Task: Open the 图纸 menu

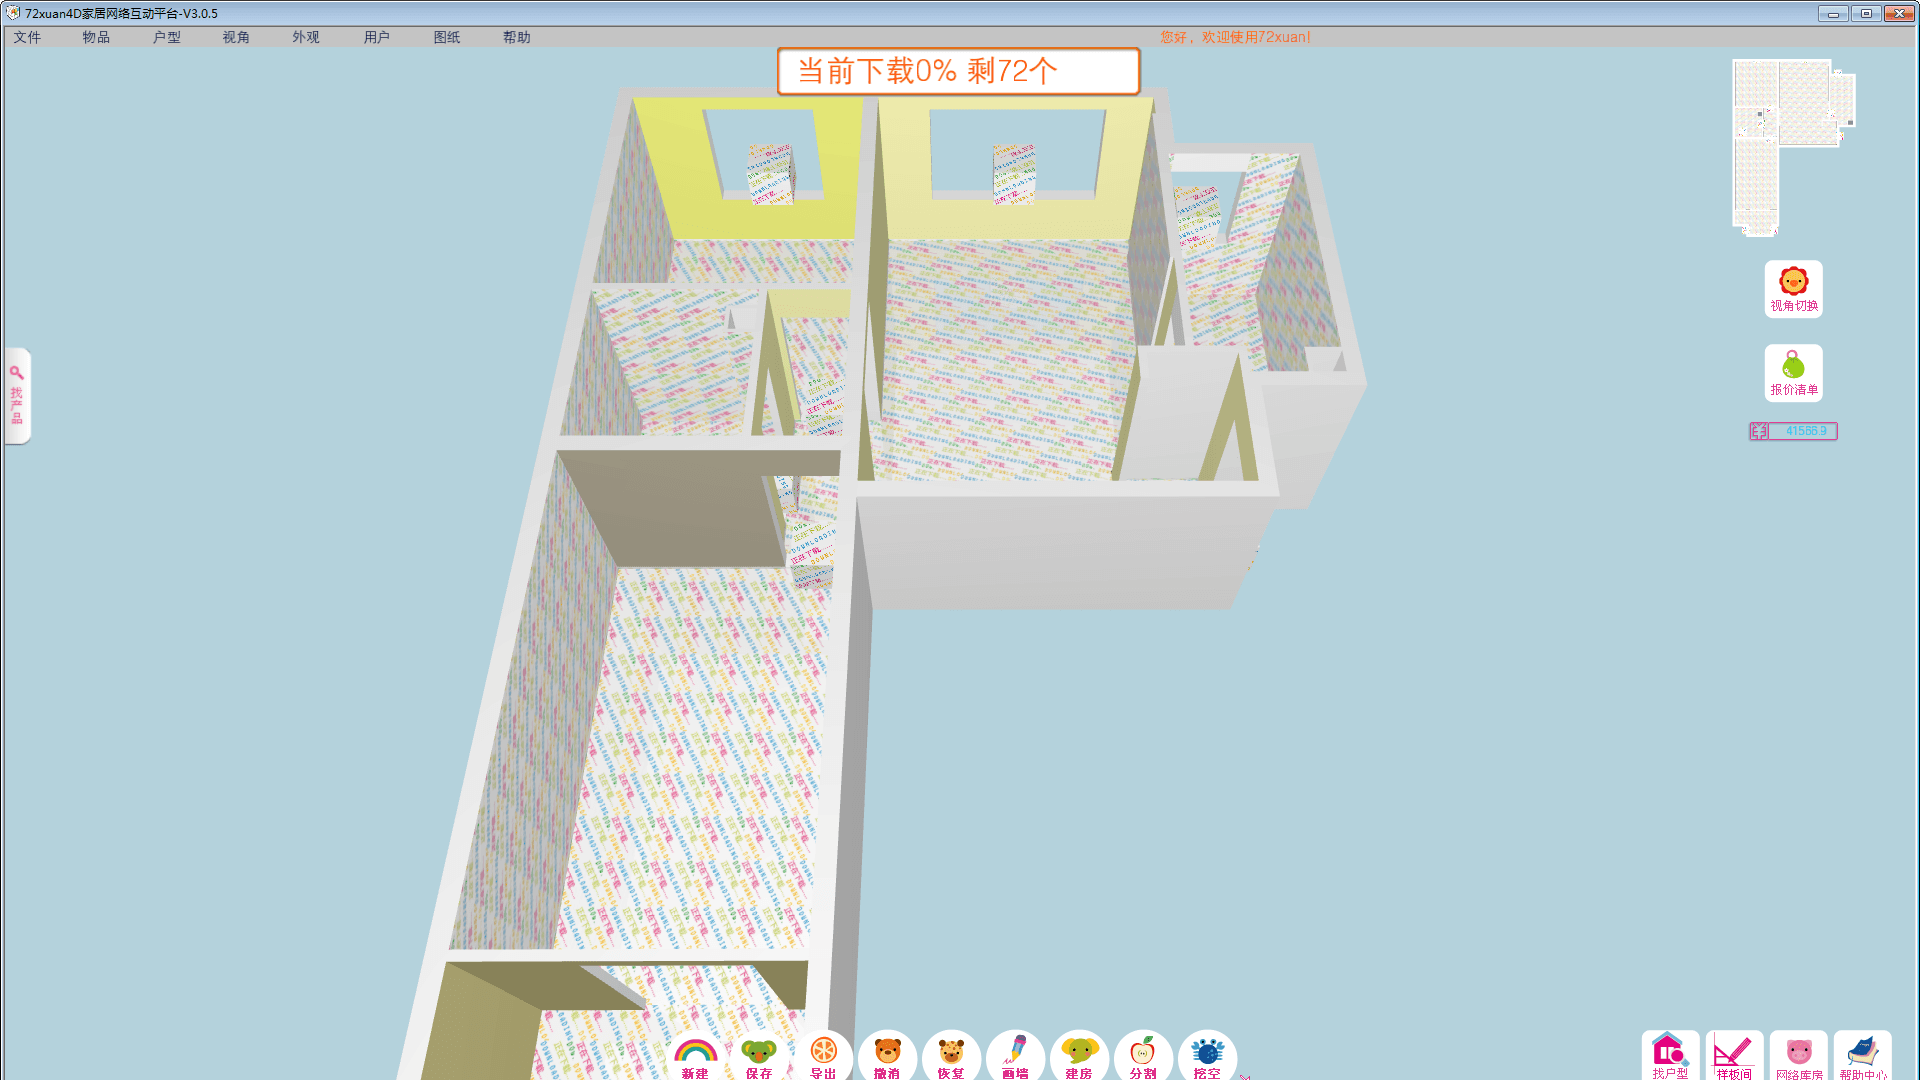Action: (x=447, y=37)
